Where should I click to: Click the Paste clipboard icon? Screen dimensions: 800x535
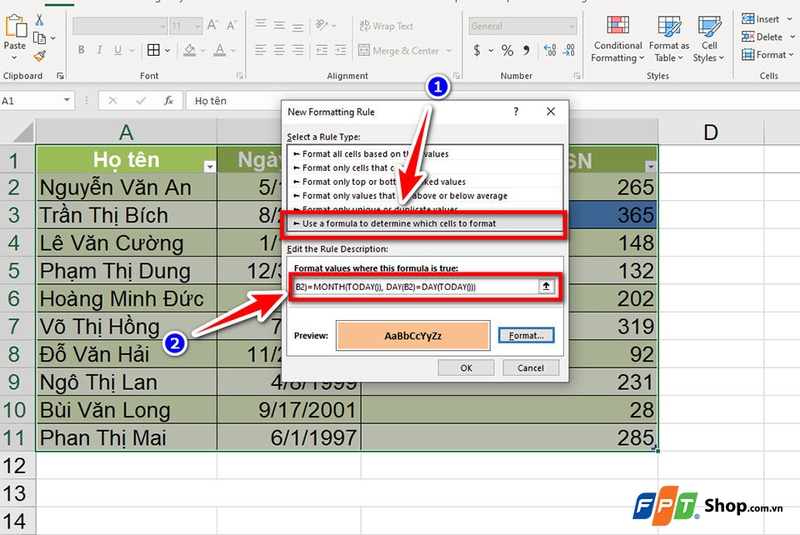[x=15, y=27]
